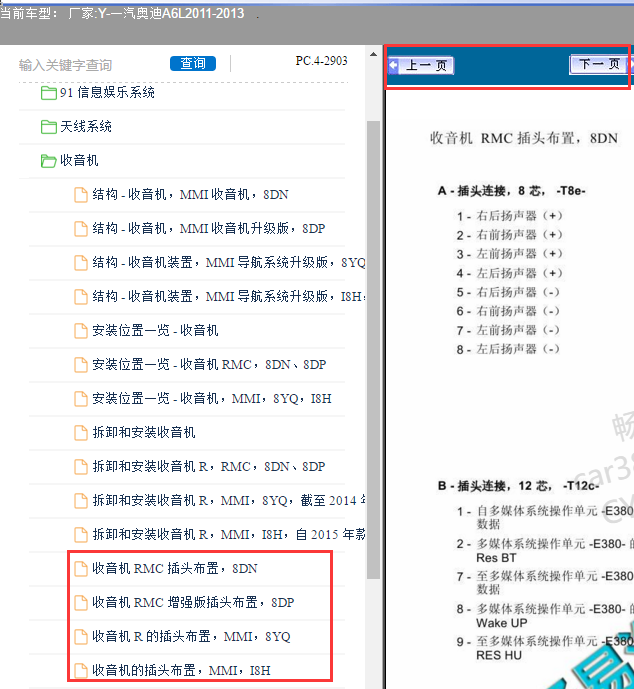Click pin 5 - 右后扬声器（-）
The width and height of the screenshot is (634, 689).
click(508, 292)
